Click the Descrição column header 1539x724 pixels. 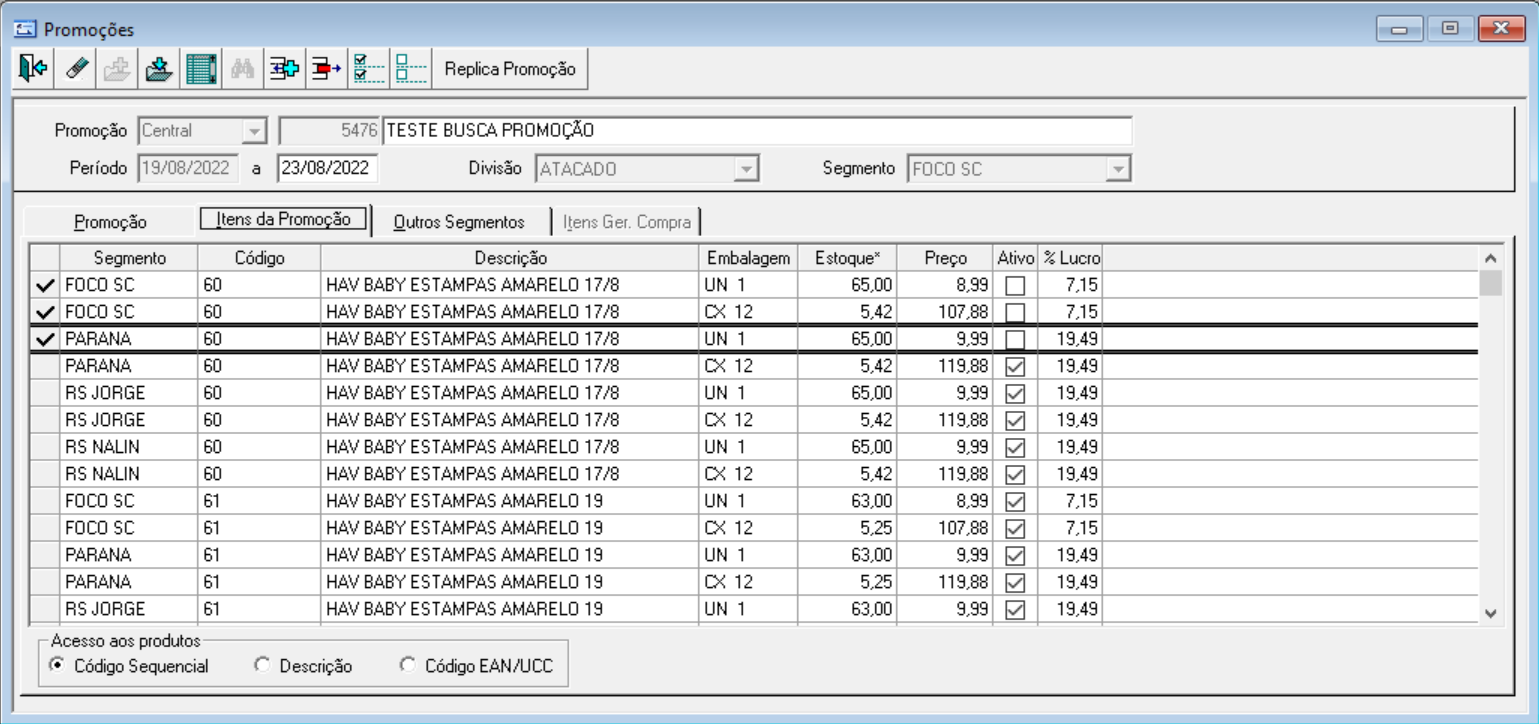(x=511, y=258)
